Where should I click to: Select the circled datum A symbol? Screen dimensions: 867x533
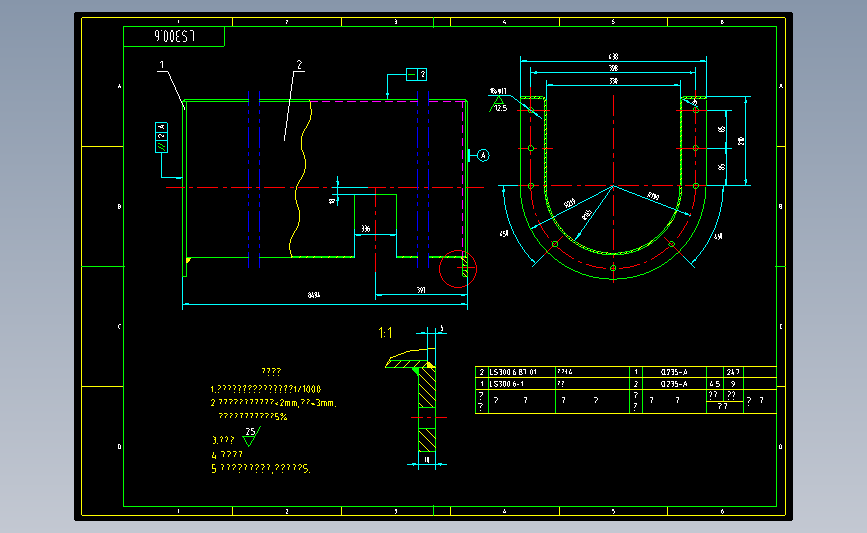tap(483, 155)
